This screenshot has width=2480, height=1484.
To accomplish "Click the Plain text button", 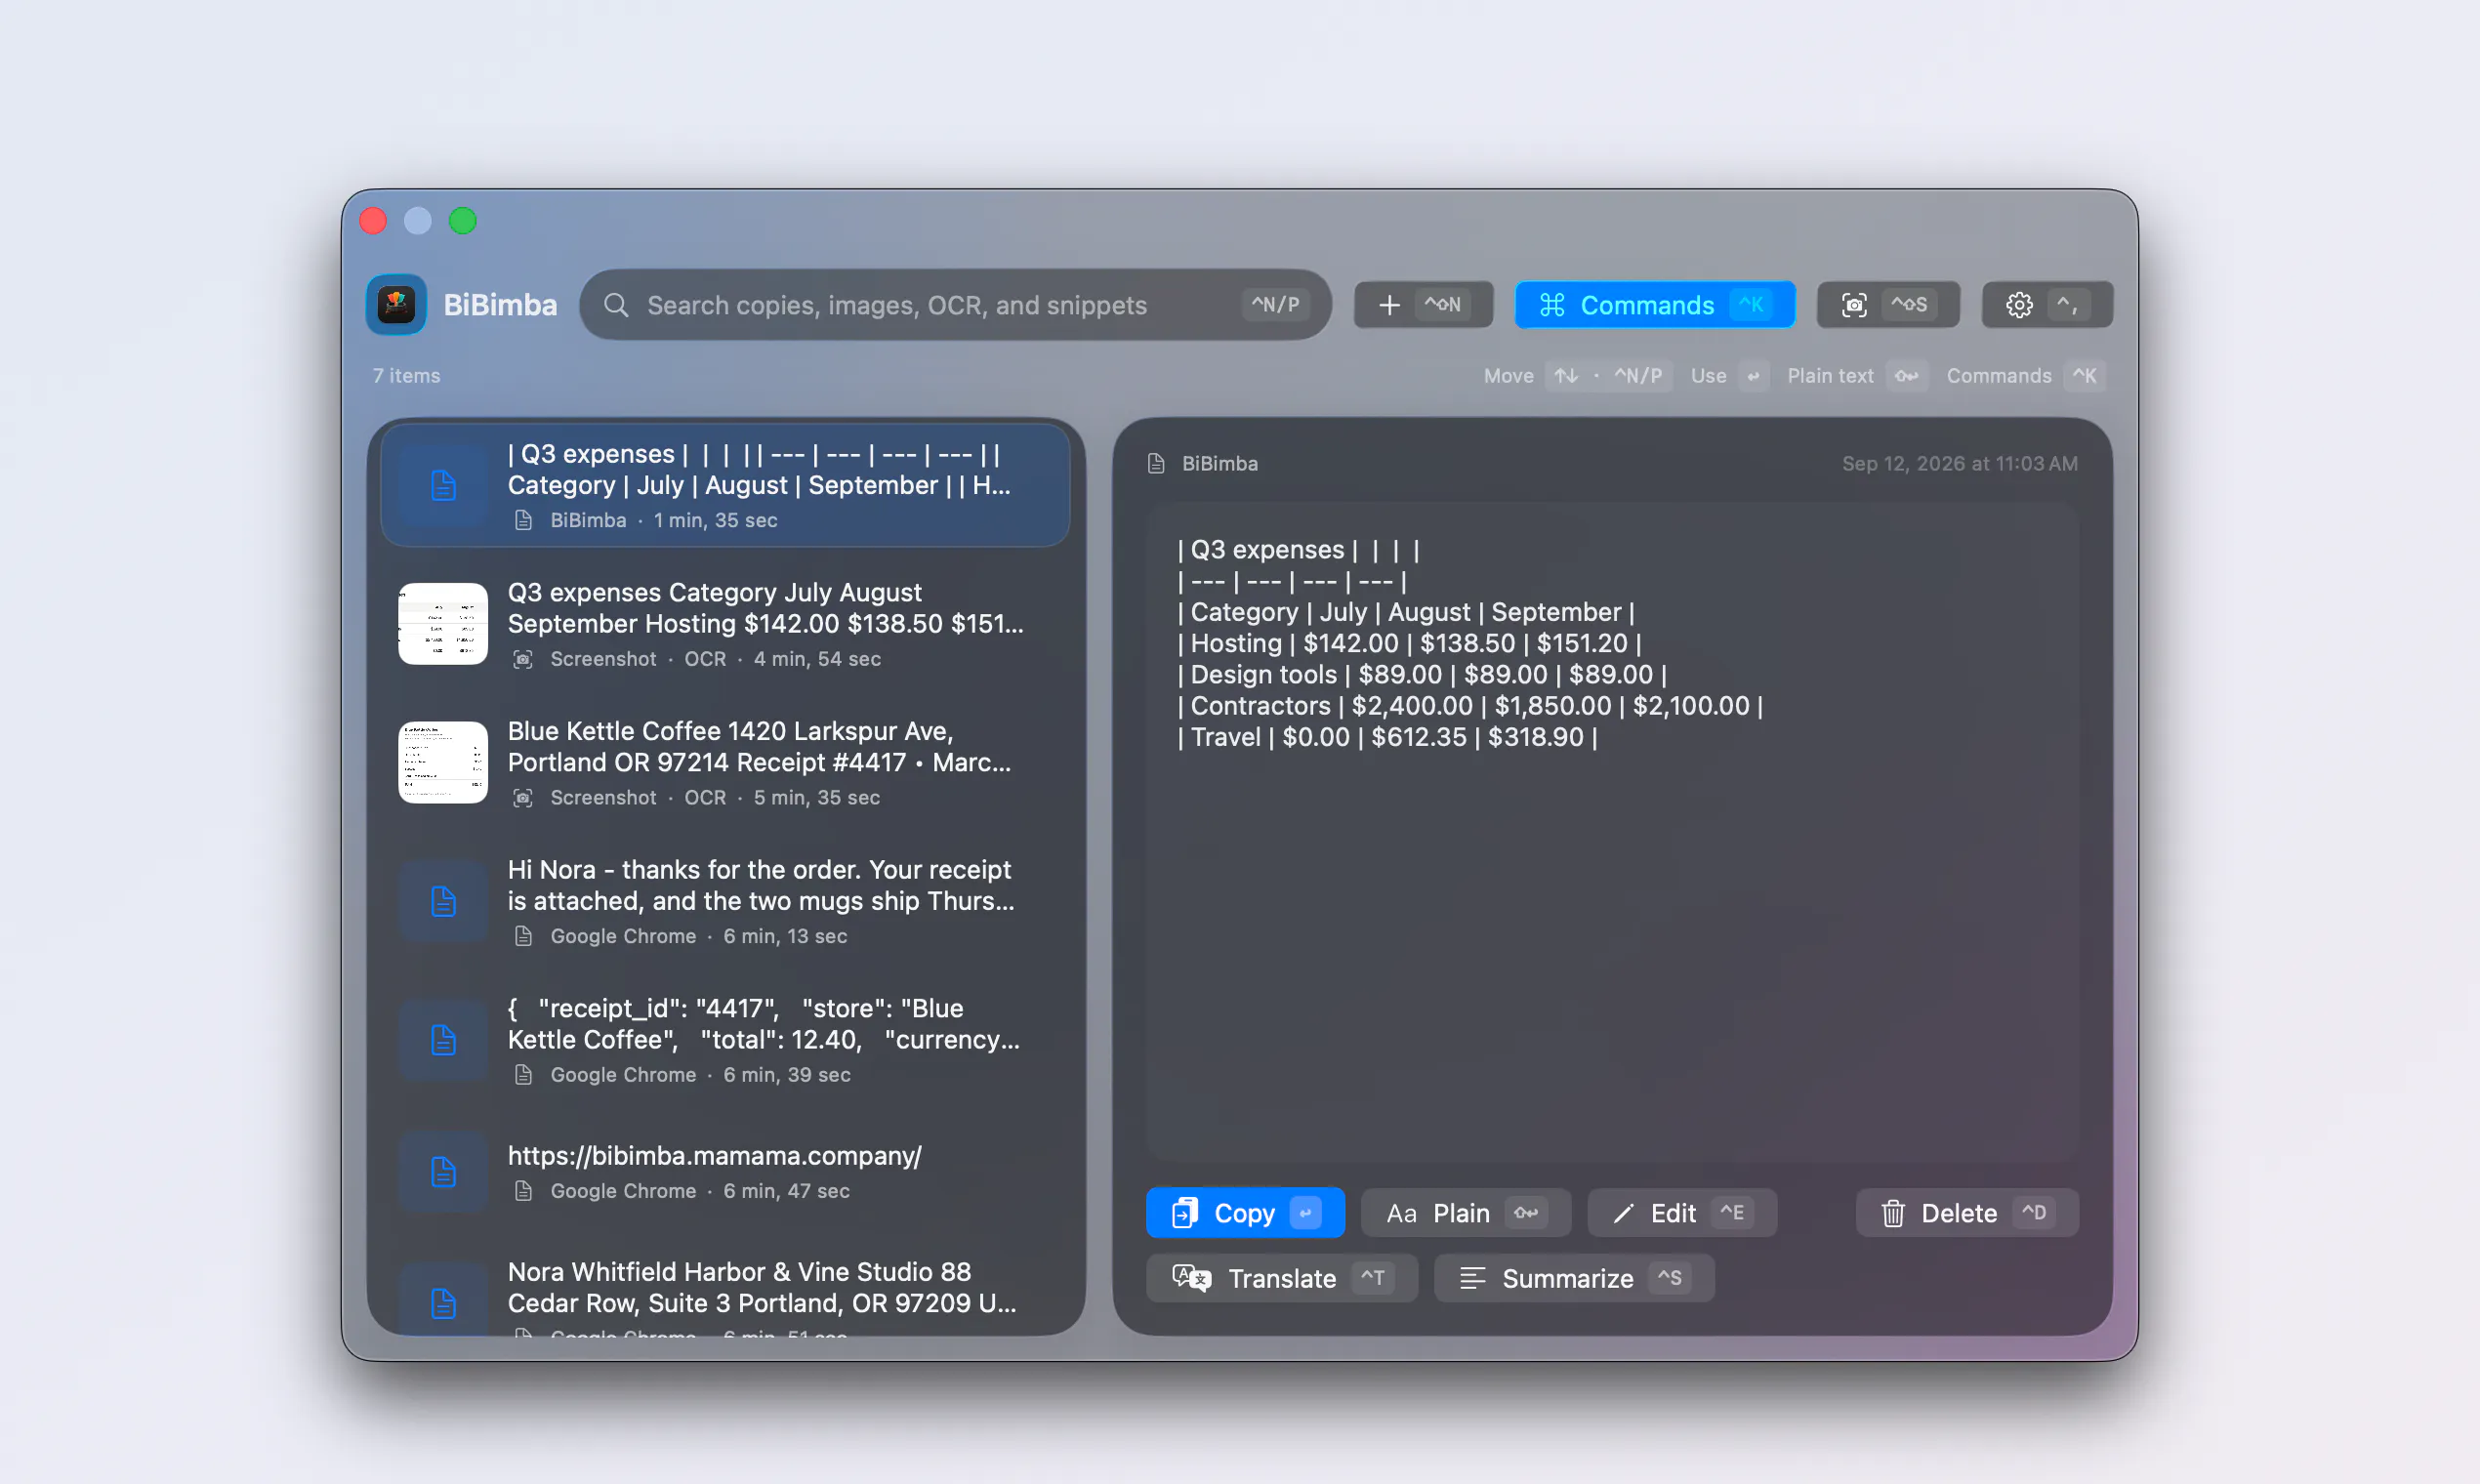I will pos(1466,1213).
